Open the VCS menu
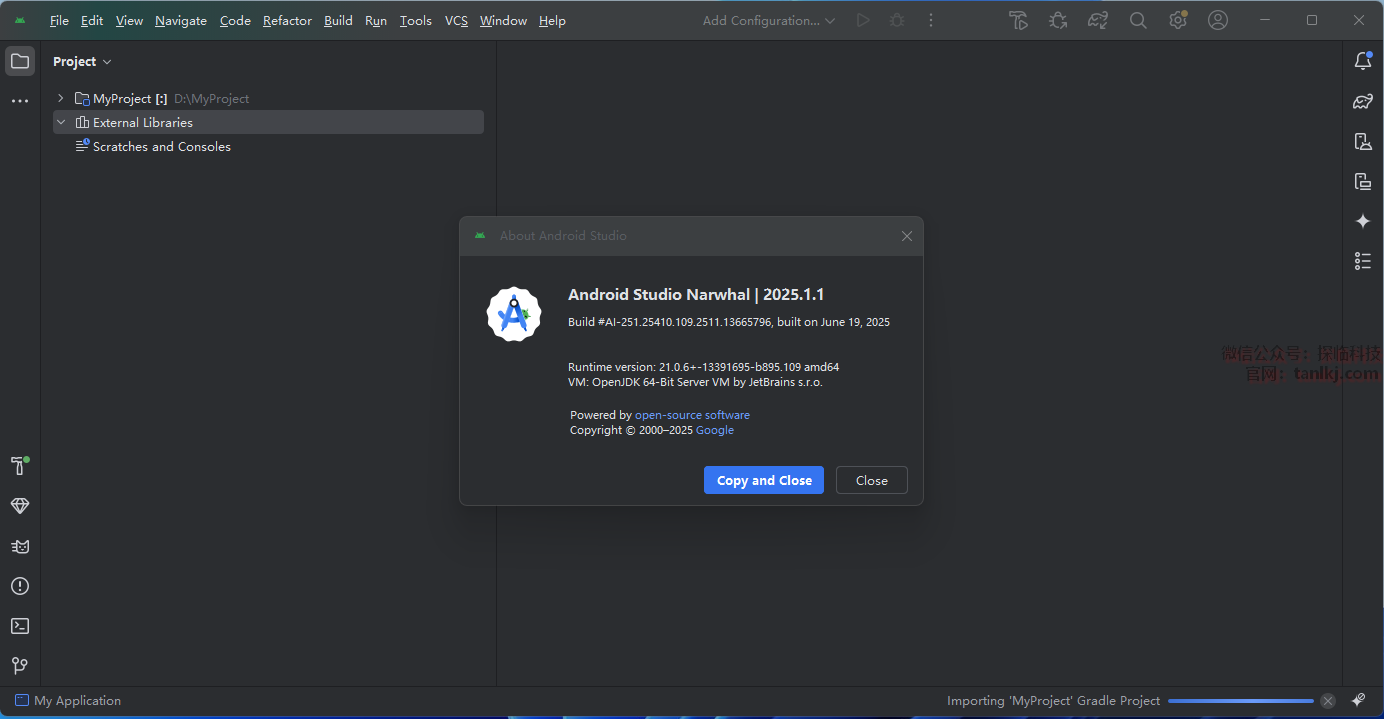The width and height of the screenshot is (1384, 719). [x=456, y=20]
